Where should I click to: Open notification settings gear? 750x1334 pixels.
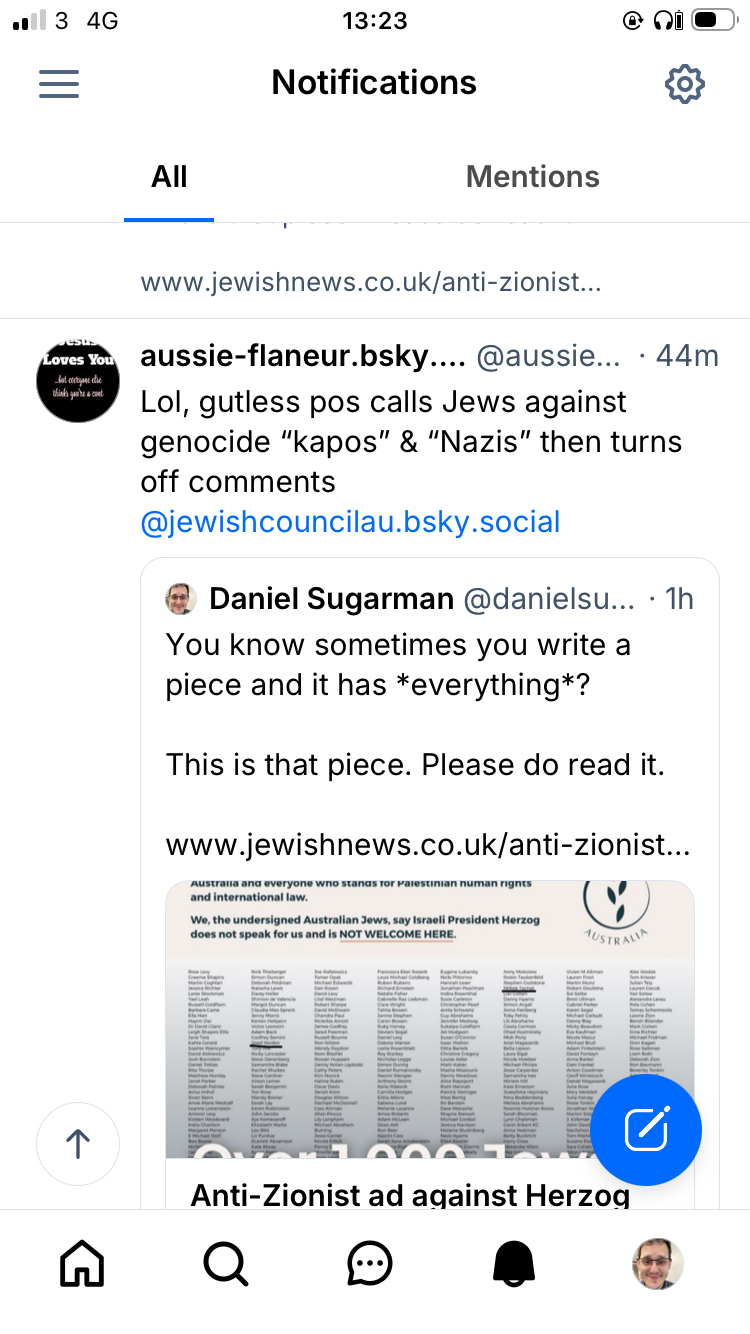(x=685, y=84)
